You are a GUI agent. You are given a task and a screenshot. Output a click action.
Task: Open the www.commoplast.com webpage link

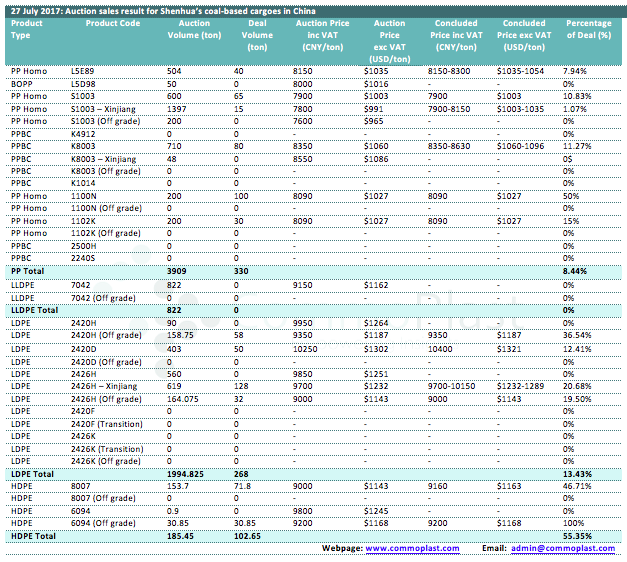pos(412,548)
